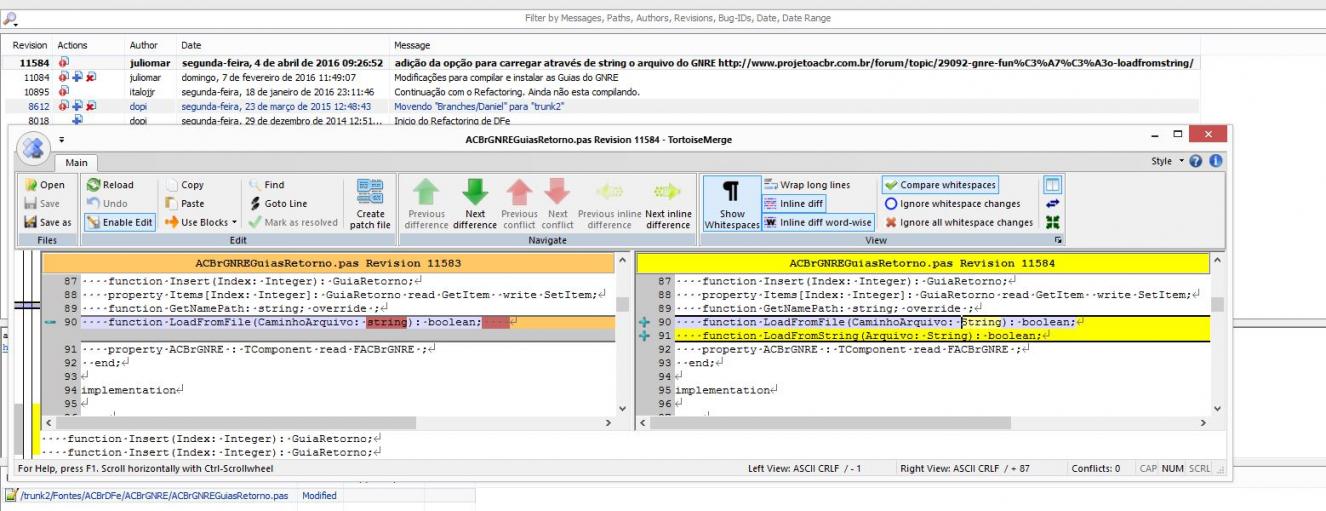Select Ignore whitespace changes
This screenshot has height=511, width=1326.
point(952,203)
